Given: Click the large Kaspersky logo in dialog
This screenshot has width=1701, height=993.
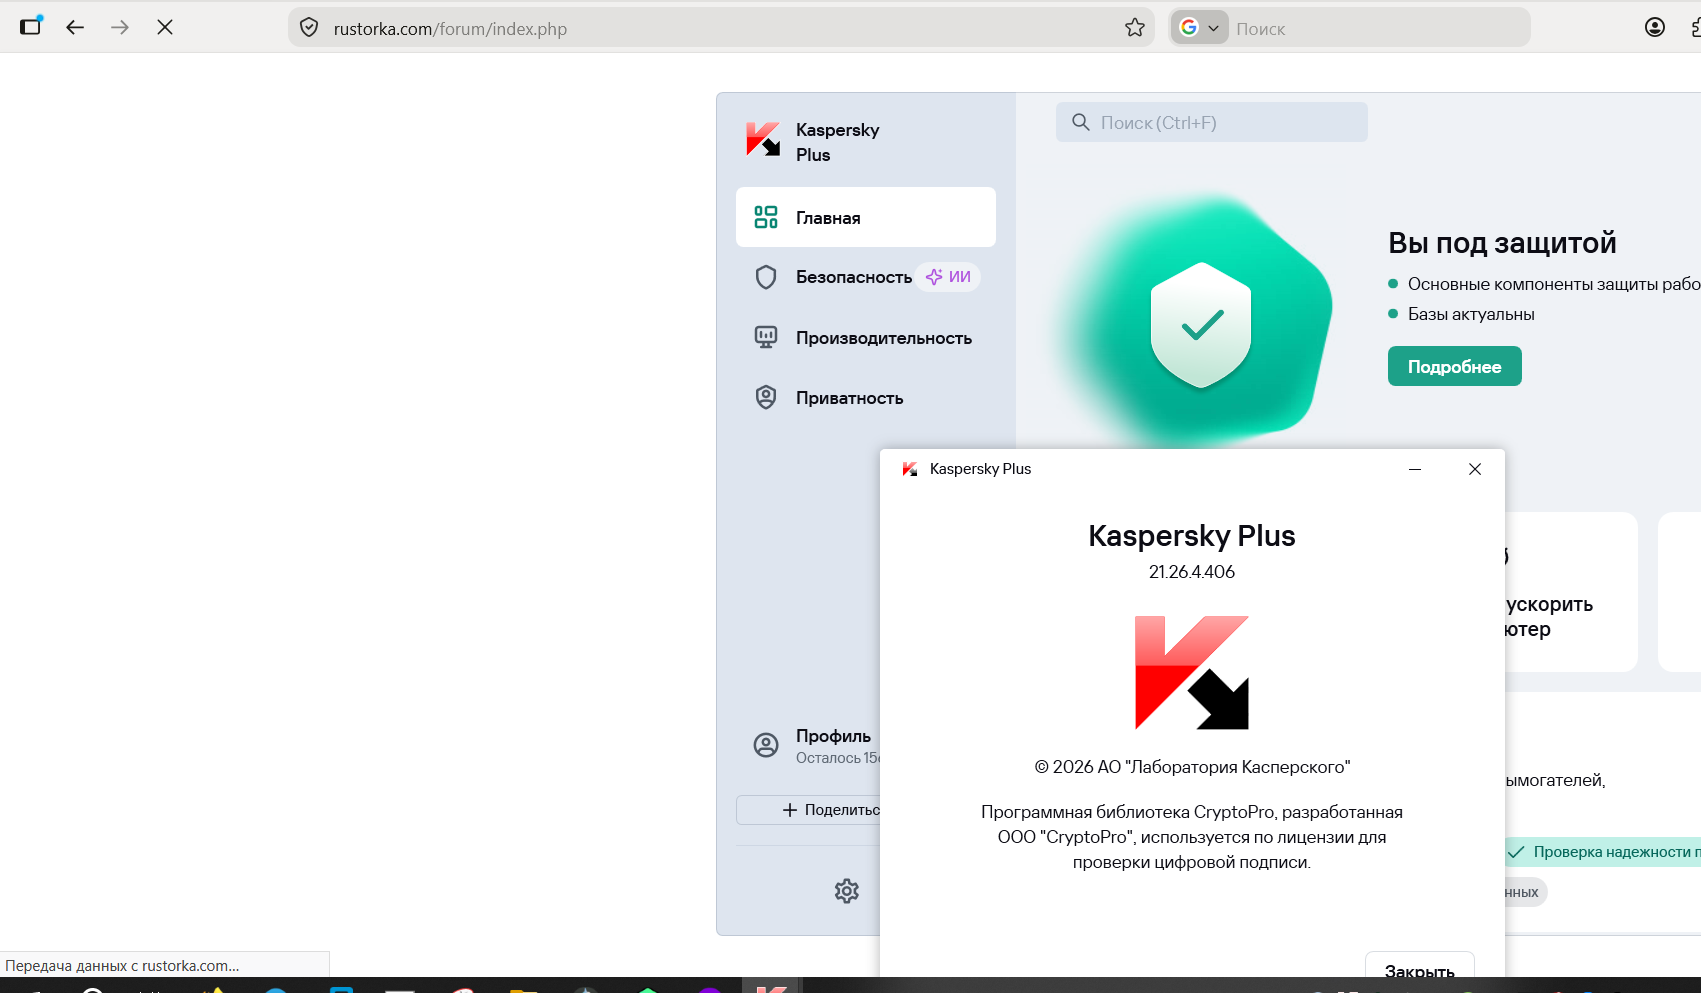Looking at the screenshot, I should [1192, 672].
